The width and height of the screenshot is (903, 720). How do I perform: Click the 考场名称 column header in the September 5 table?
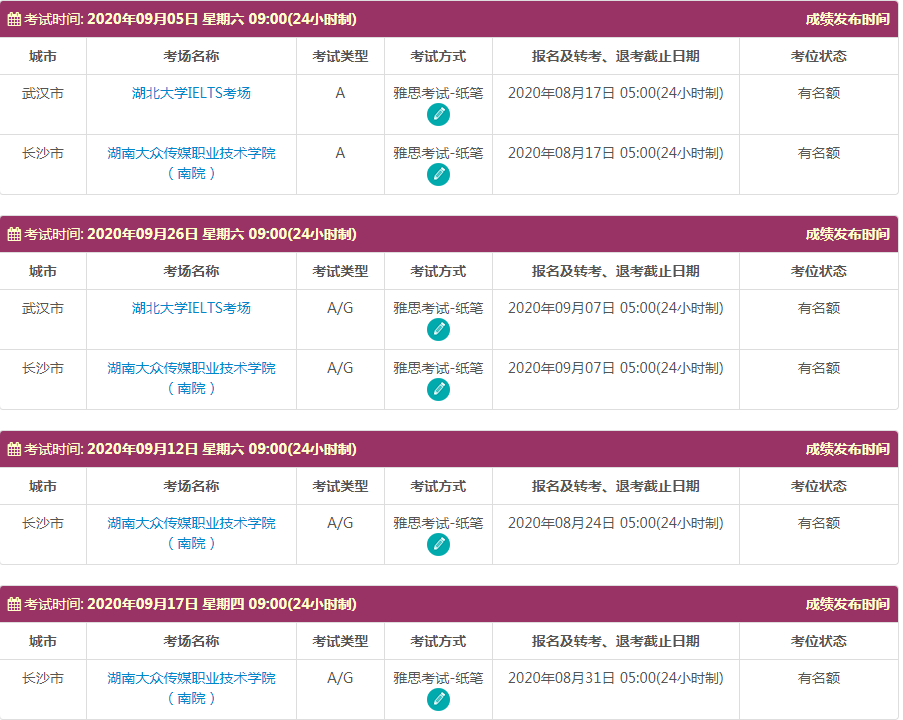pos(192,56)
